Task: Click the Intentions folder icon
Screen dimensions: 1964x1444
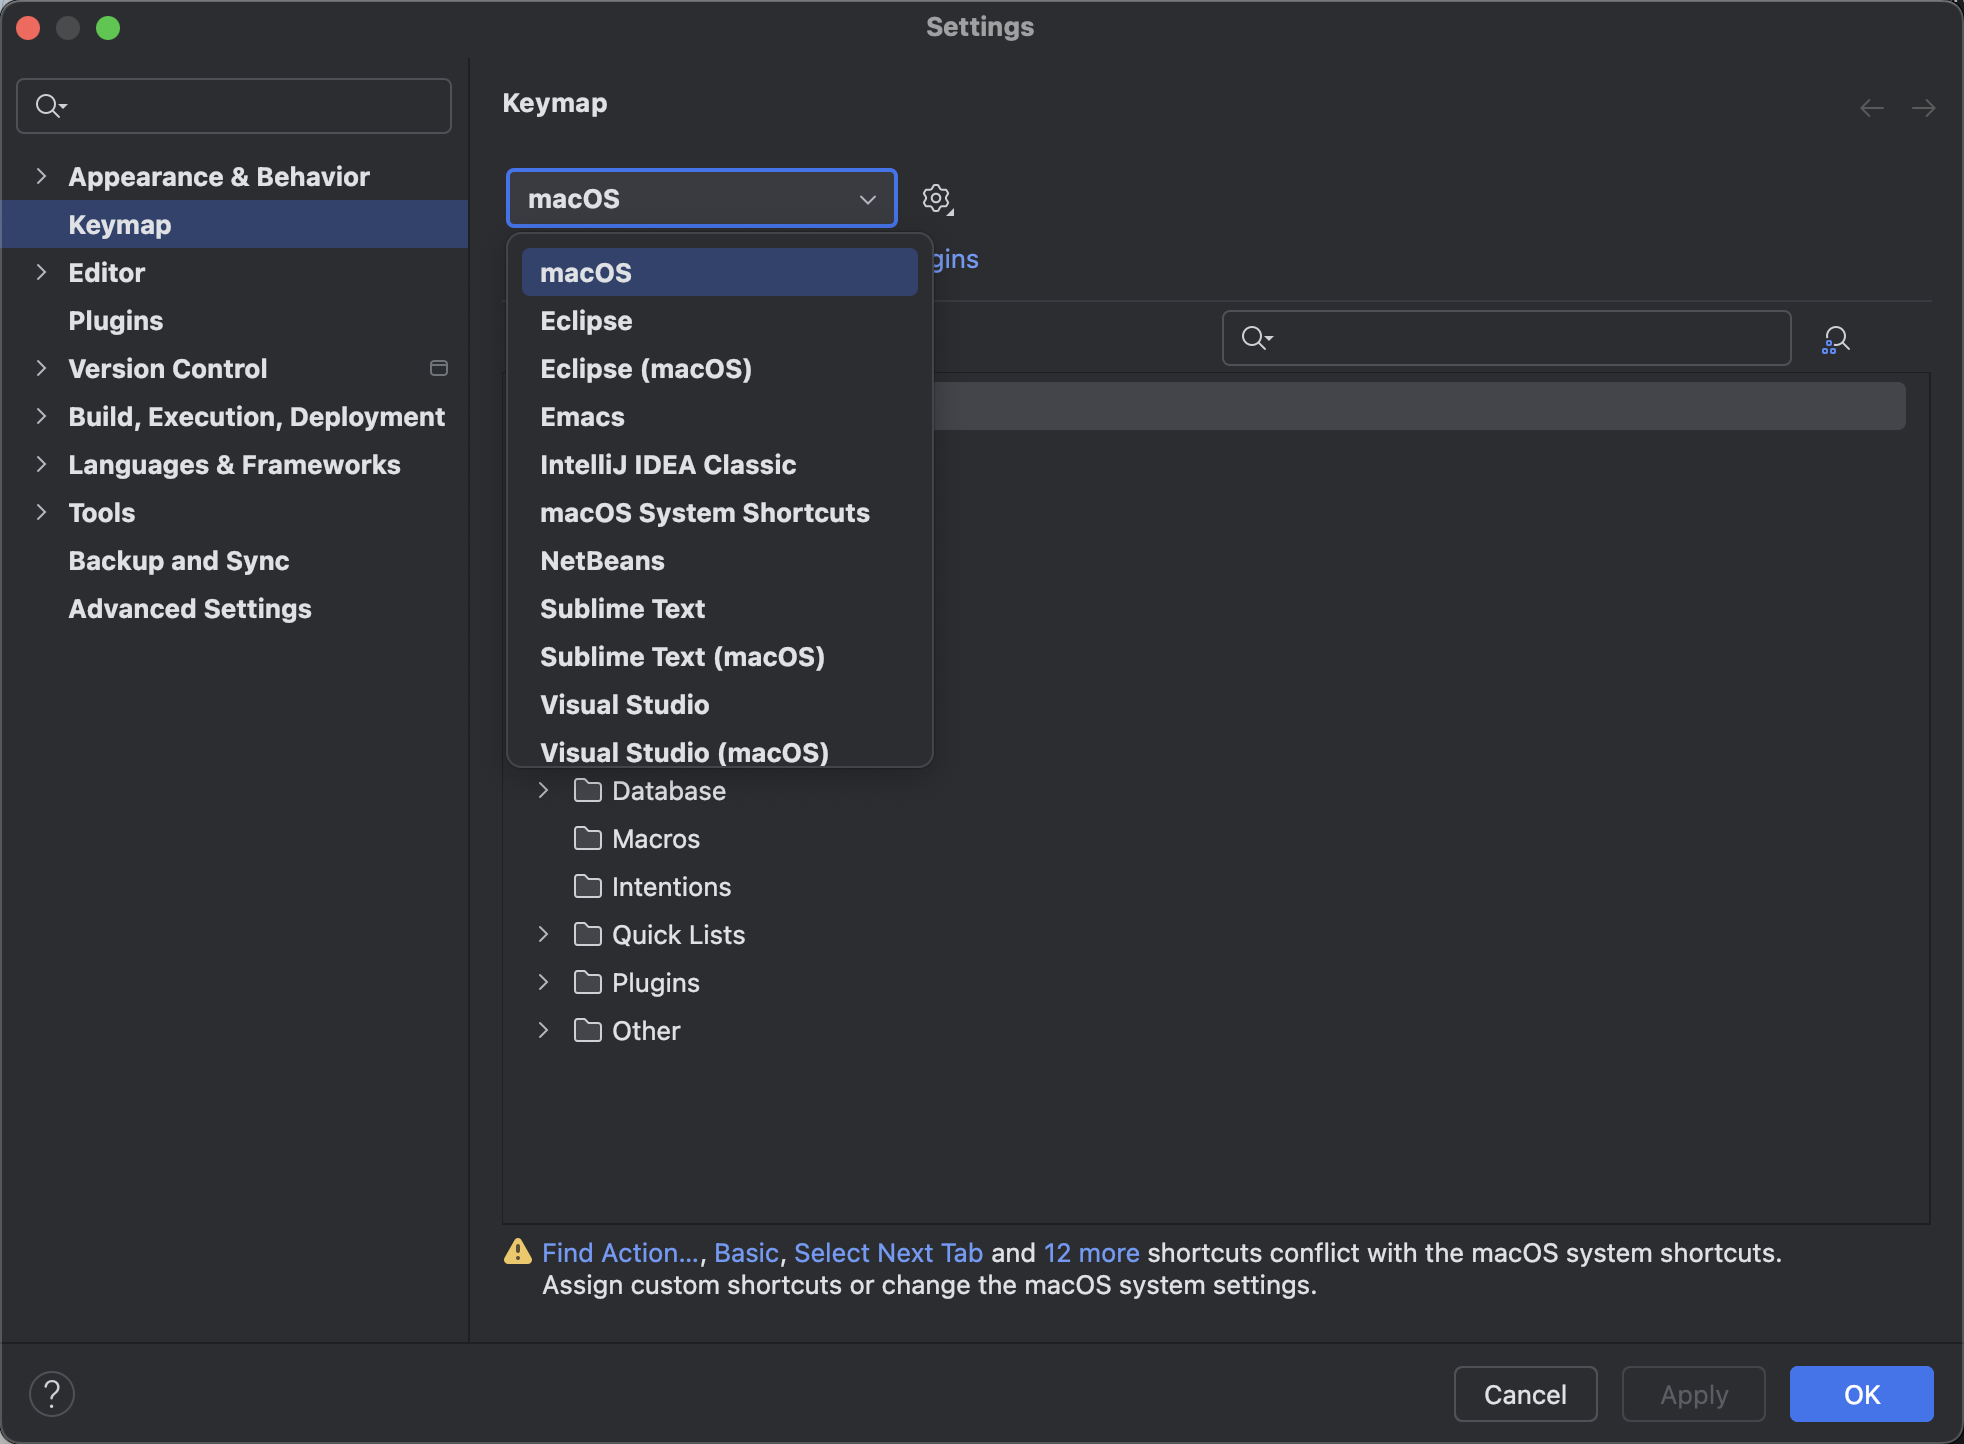Action: click(x=588, y=887)
